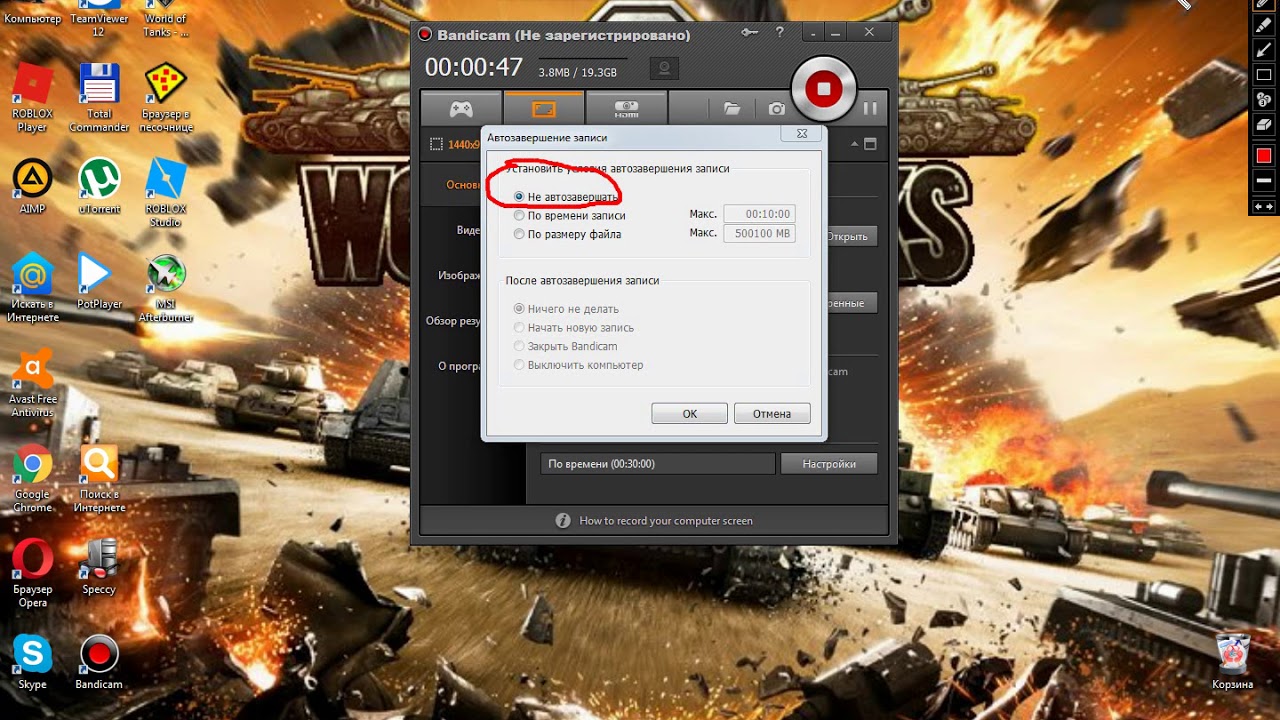Confirm the dialog with OK
1280x720 pixels.
pos(690,413)
